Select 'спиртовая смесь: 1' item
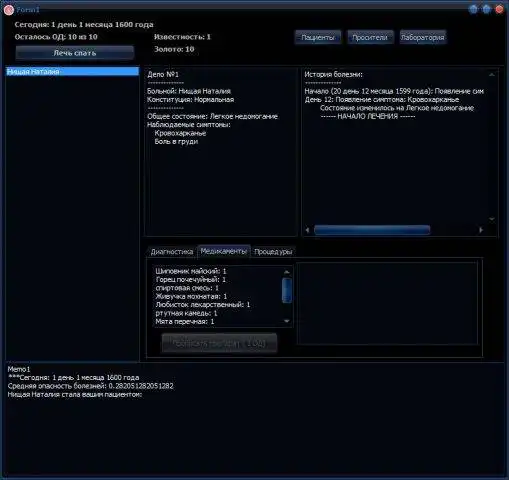This screenshot has width=509, height=480. [x=187, y=288]
